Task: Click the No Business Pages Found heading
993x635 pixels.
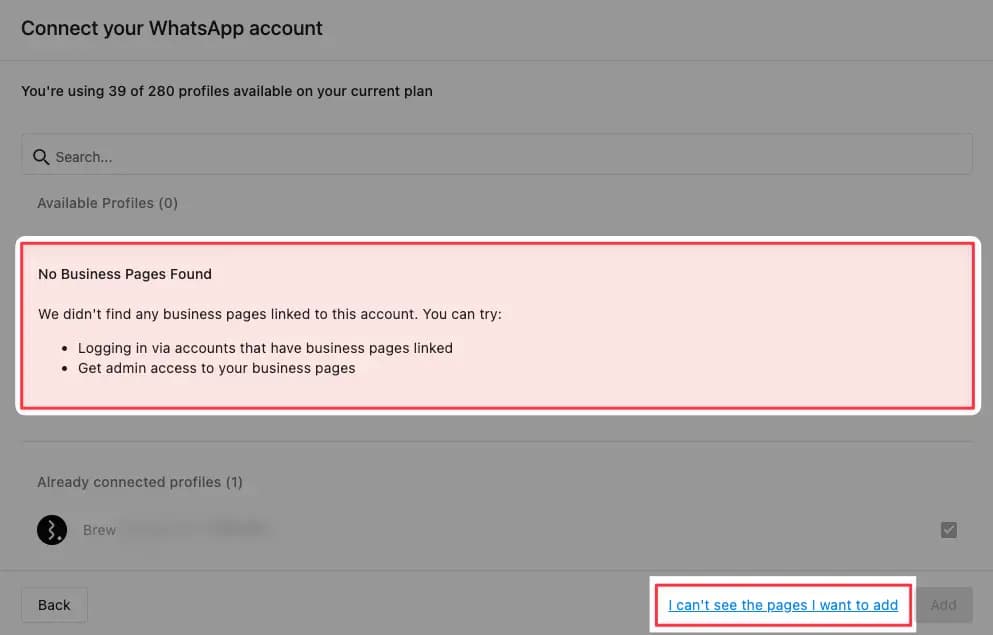Action: [x=125, y=273]
